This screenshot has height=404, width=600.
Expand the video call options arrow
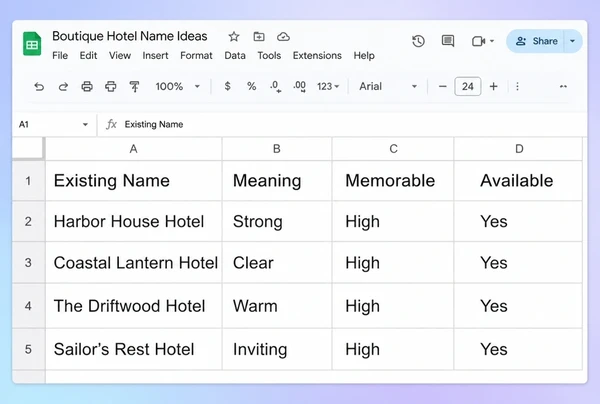492,41
